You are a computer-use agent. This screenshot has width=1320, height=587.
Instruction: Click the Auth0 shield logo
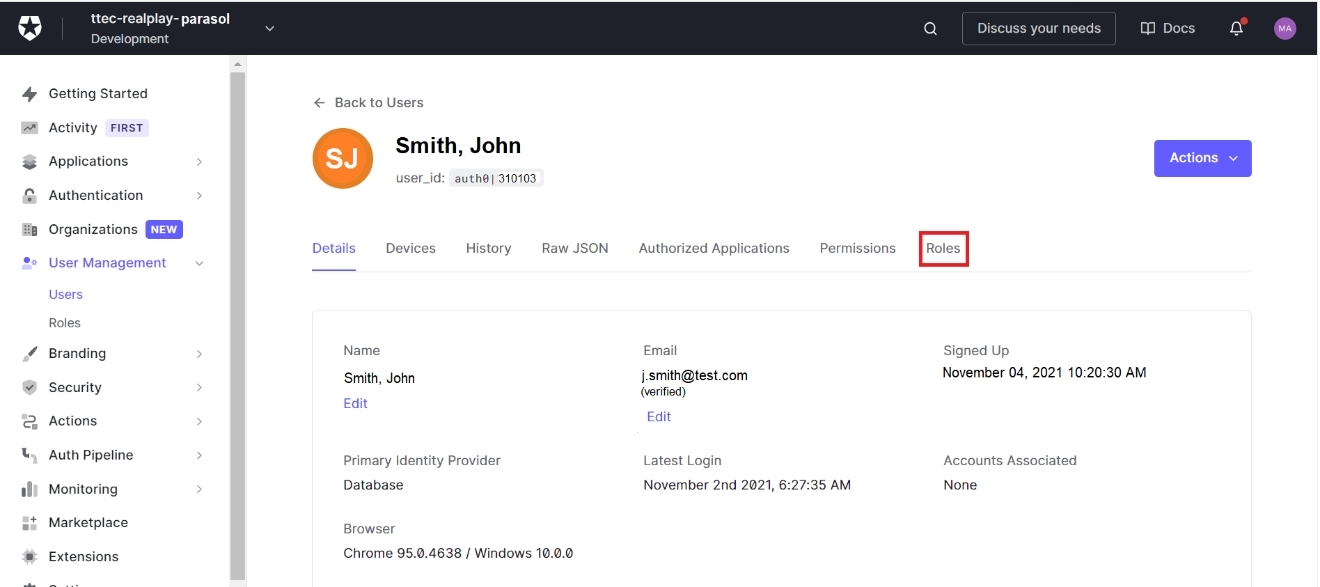point(30,29)
